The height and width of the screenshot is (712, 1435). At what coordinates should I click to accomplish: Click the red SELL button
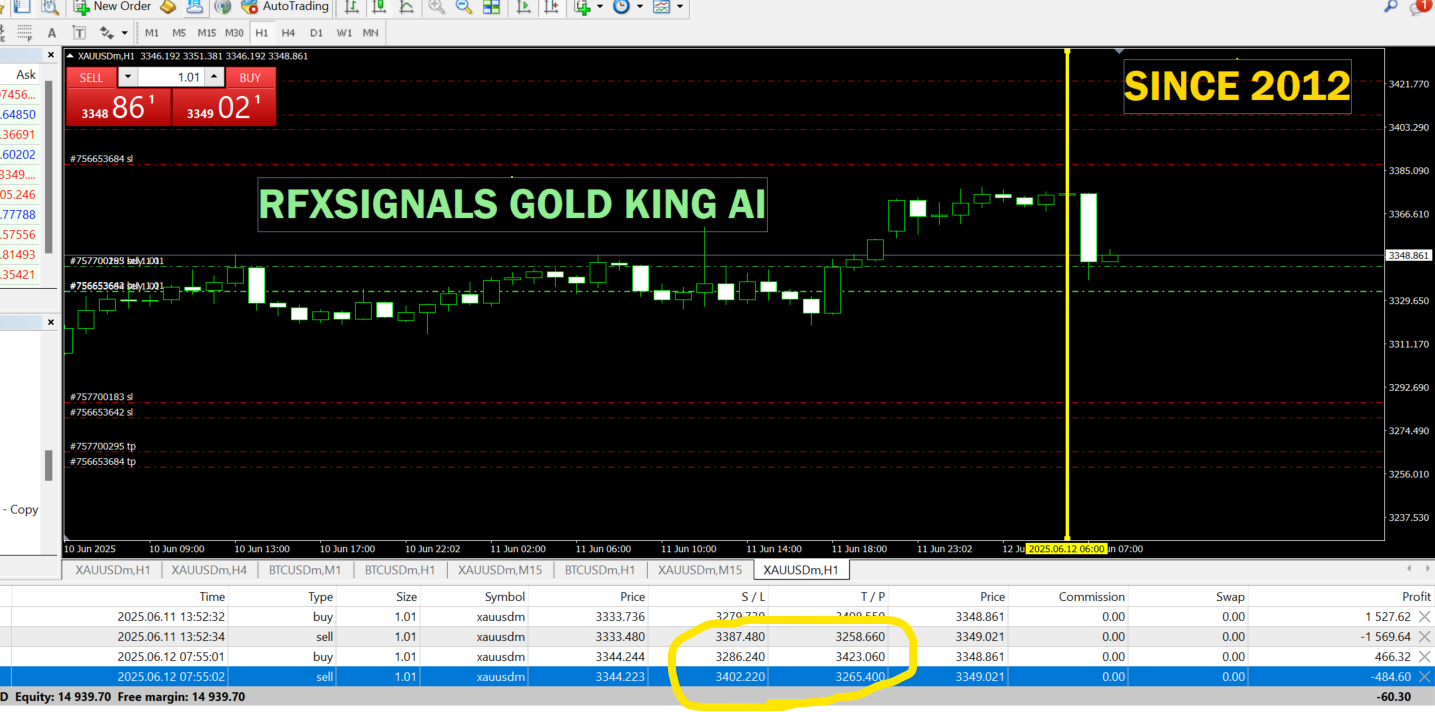[91, 77]
